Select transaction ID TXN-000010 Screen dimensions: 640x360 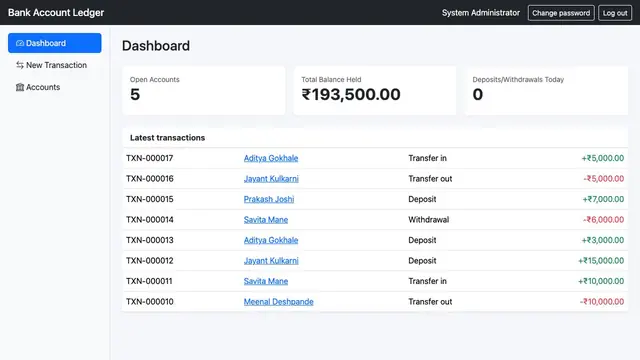point(149,302)
